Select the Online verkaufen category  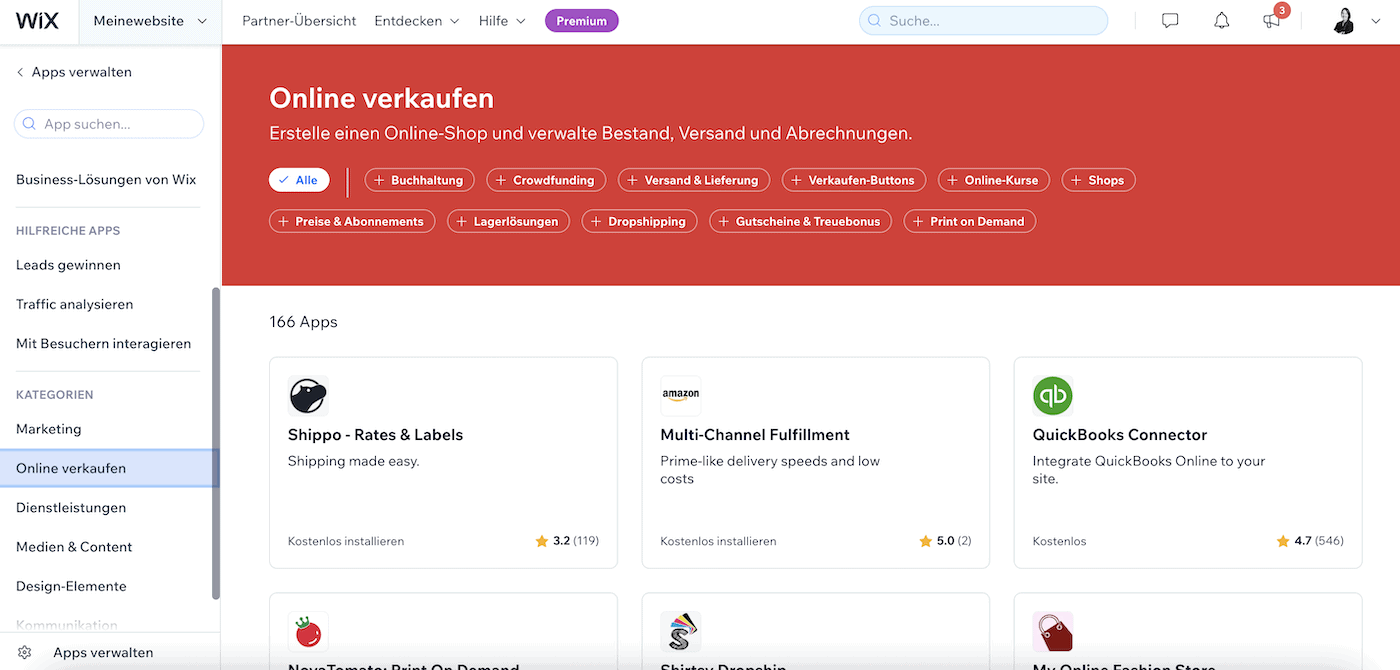coord(108,468)
